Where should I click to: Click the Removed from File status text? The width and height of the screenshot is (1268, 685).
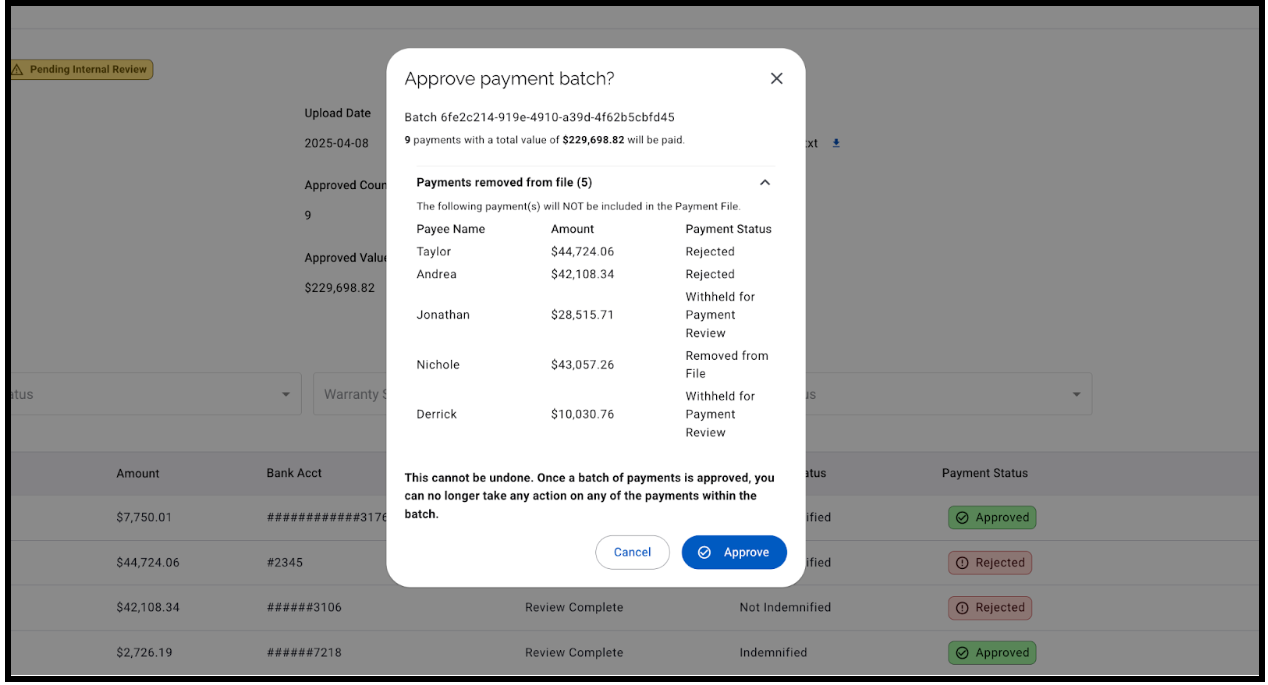click(726, 365)
